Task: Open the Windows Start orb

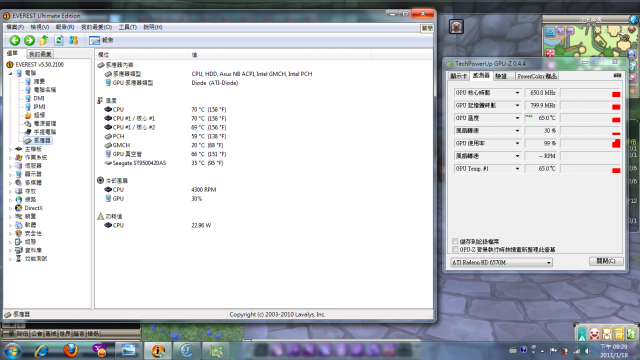Action: coord(12,351)
